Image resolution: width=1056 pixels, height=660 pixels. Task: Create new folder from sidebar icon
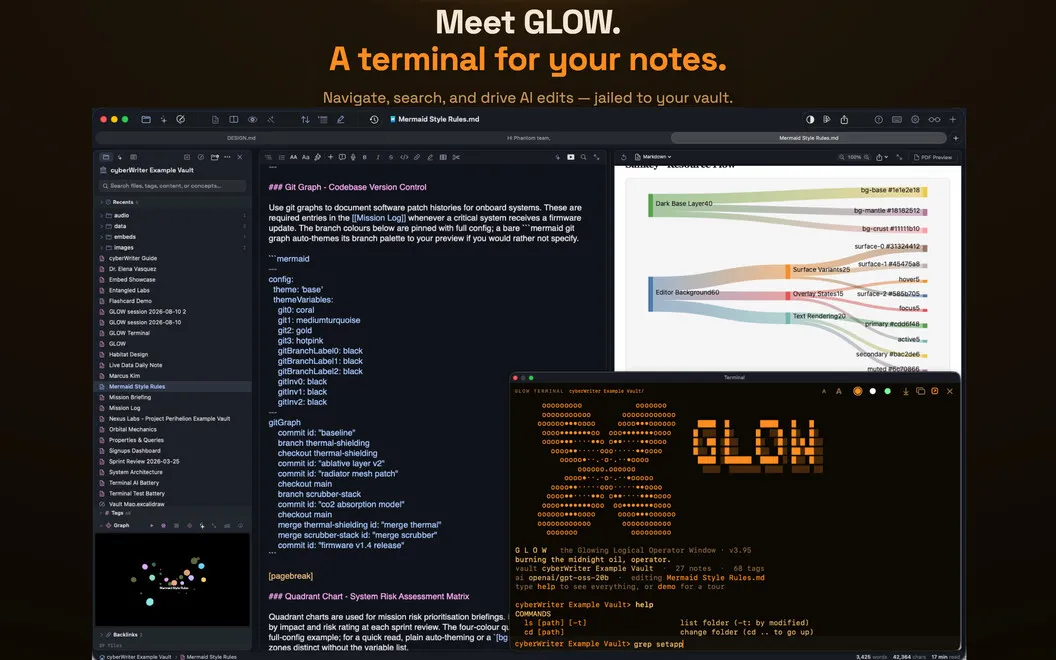(214, 157)
